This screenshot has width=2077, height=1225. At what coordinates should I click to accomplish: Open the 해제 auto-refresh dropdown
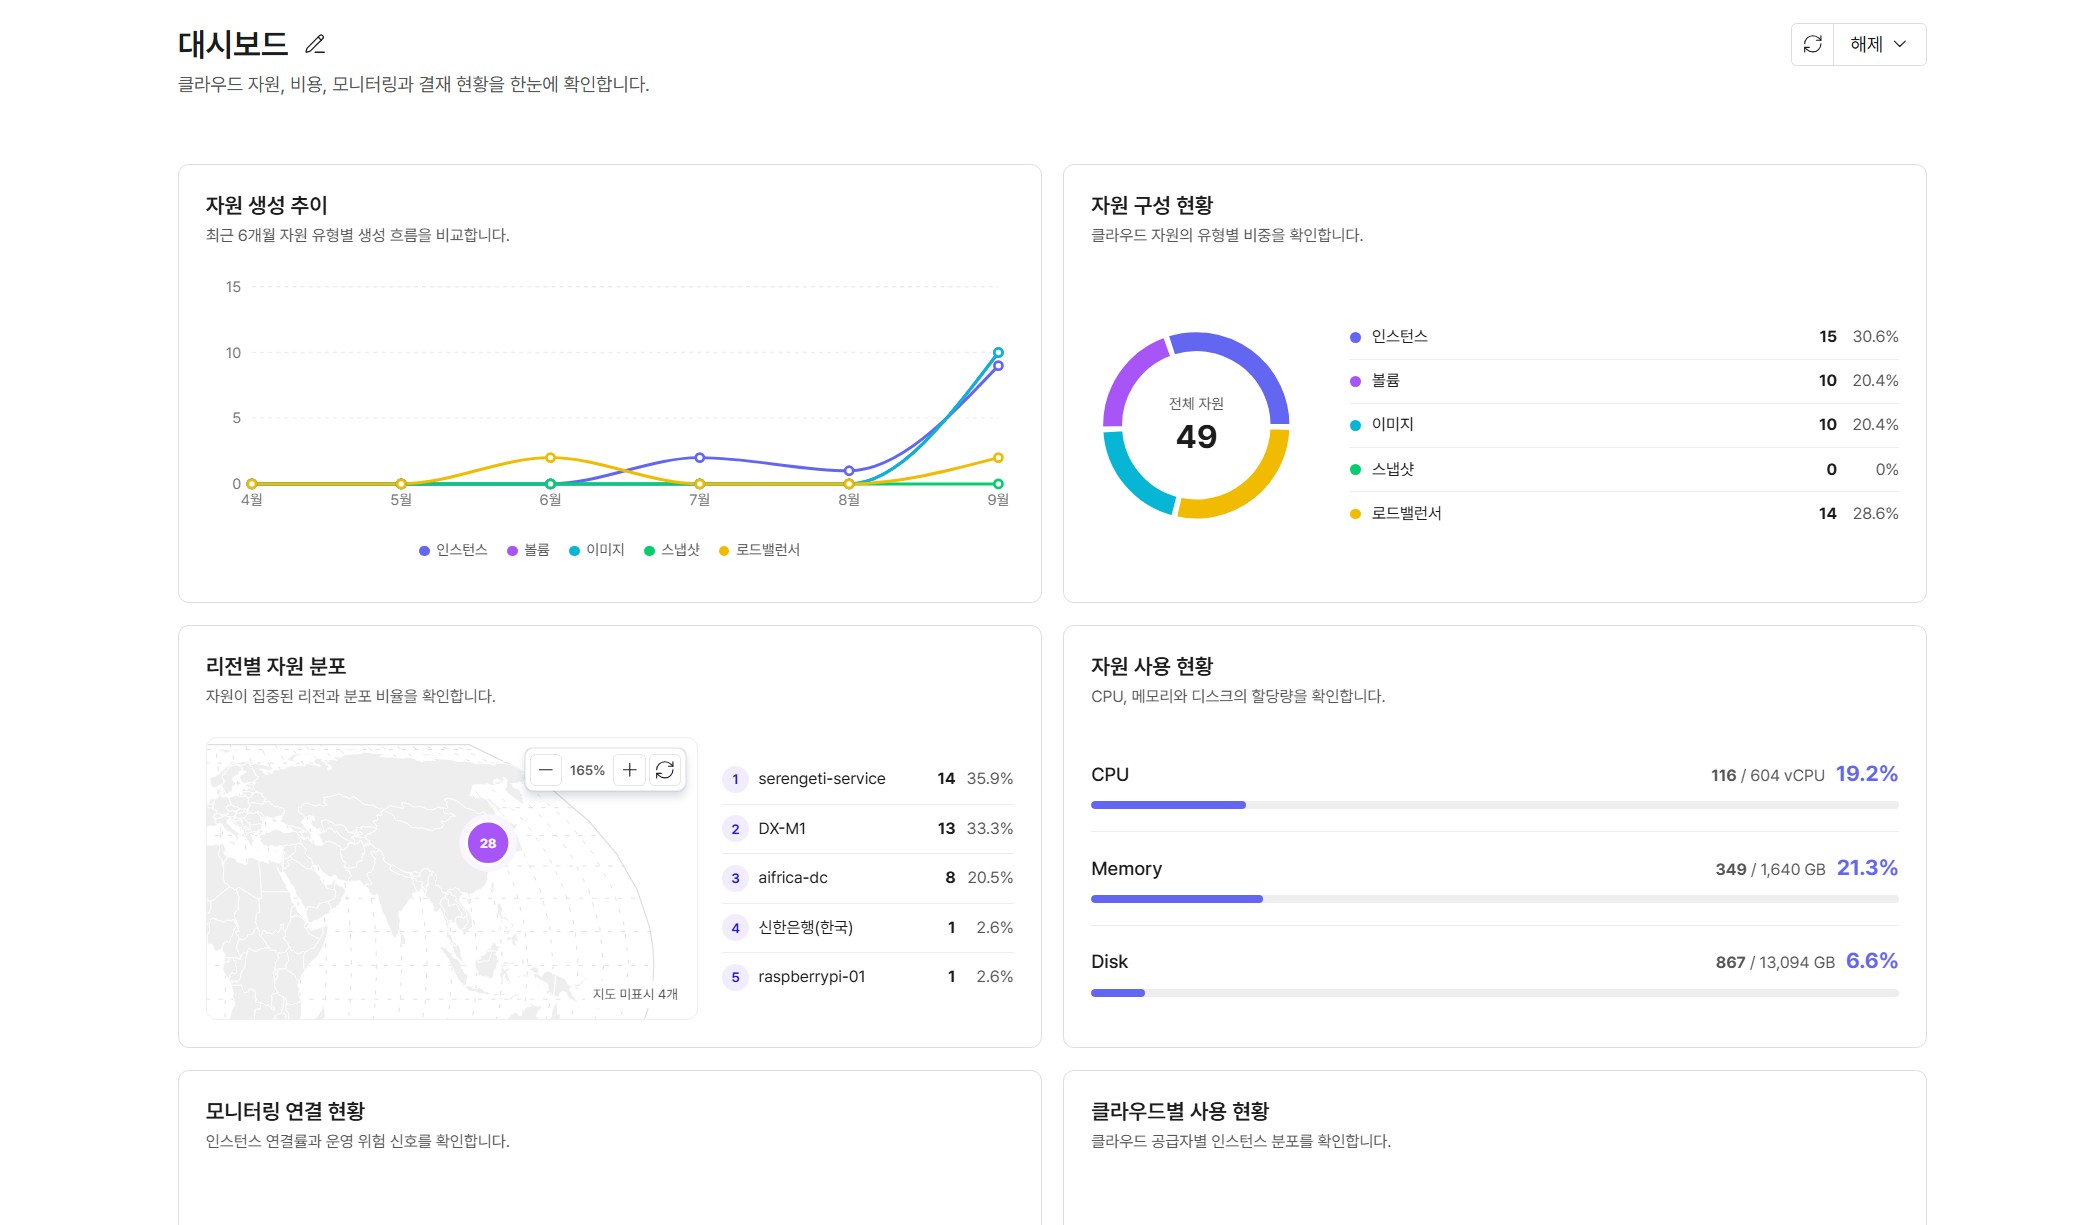pyautogui.click(x=1879, y=44)
